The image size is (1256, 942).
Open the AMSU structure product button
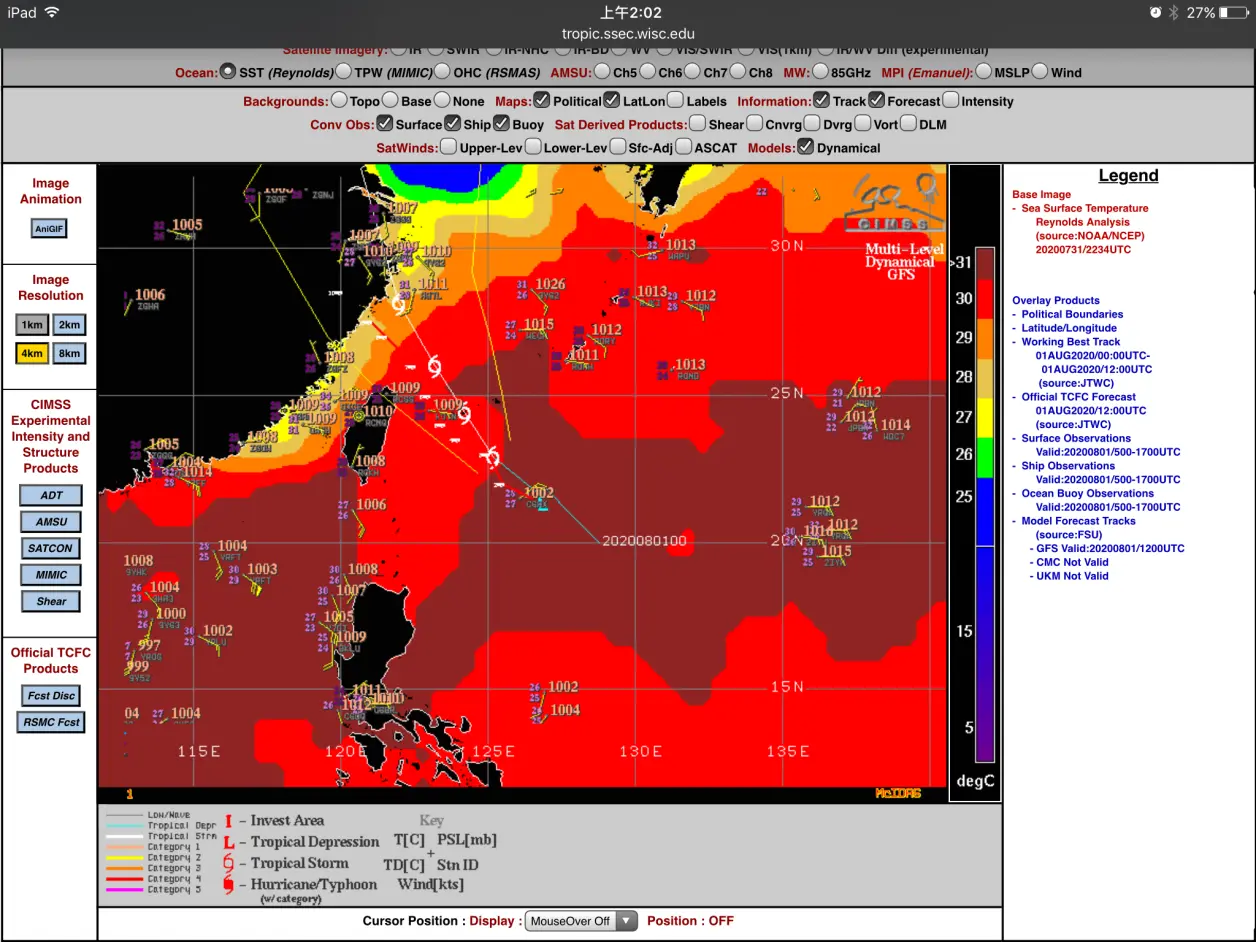coord(51,522)
